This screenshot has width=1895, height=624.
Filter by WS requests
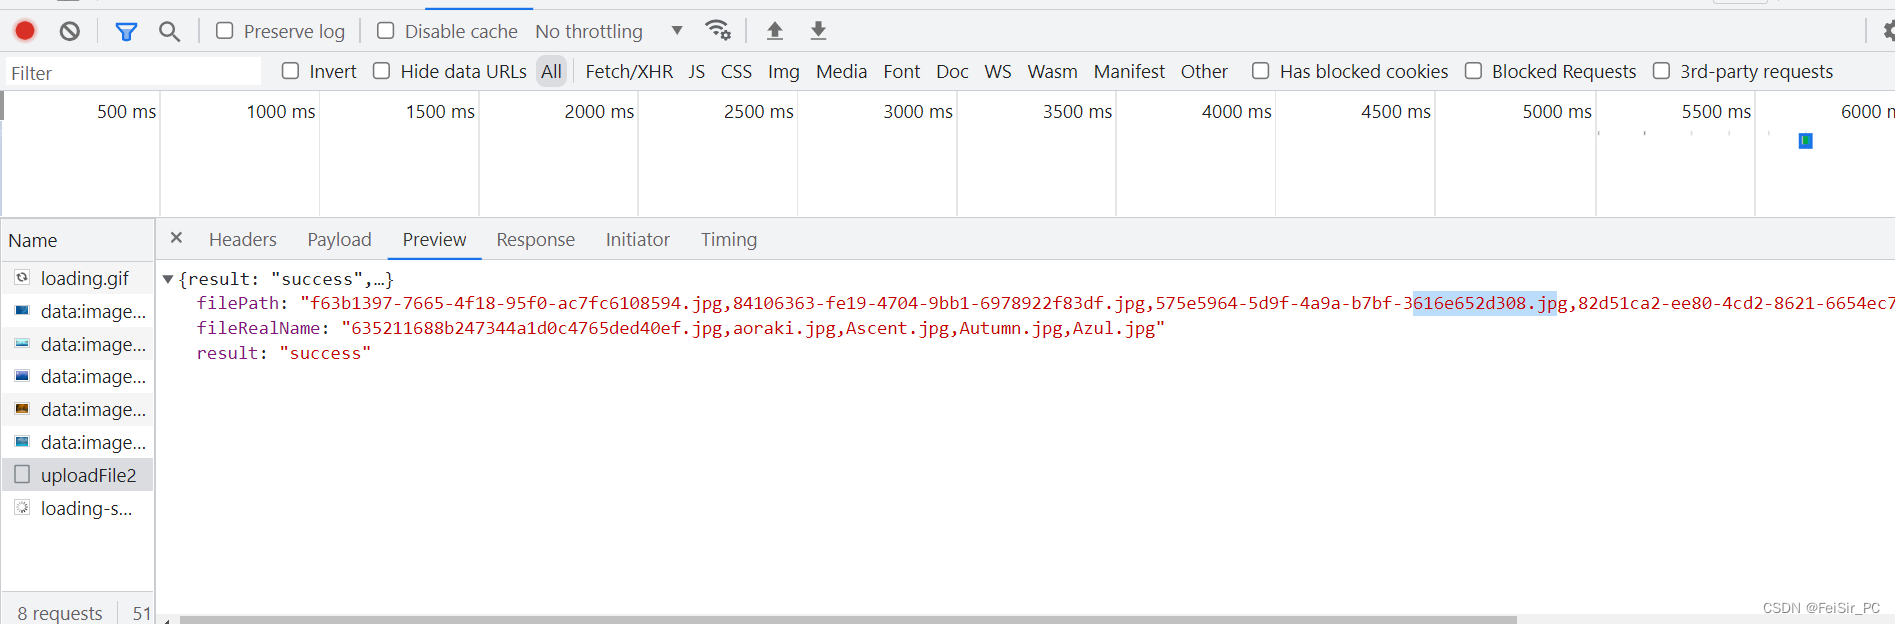click(x=998, y=71)
